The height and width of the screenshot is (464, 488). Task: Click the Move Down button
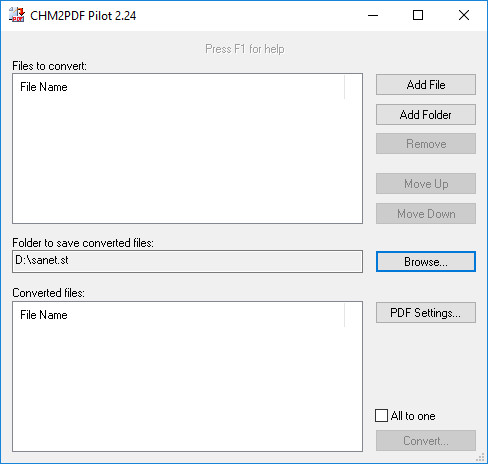426,214
